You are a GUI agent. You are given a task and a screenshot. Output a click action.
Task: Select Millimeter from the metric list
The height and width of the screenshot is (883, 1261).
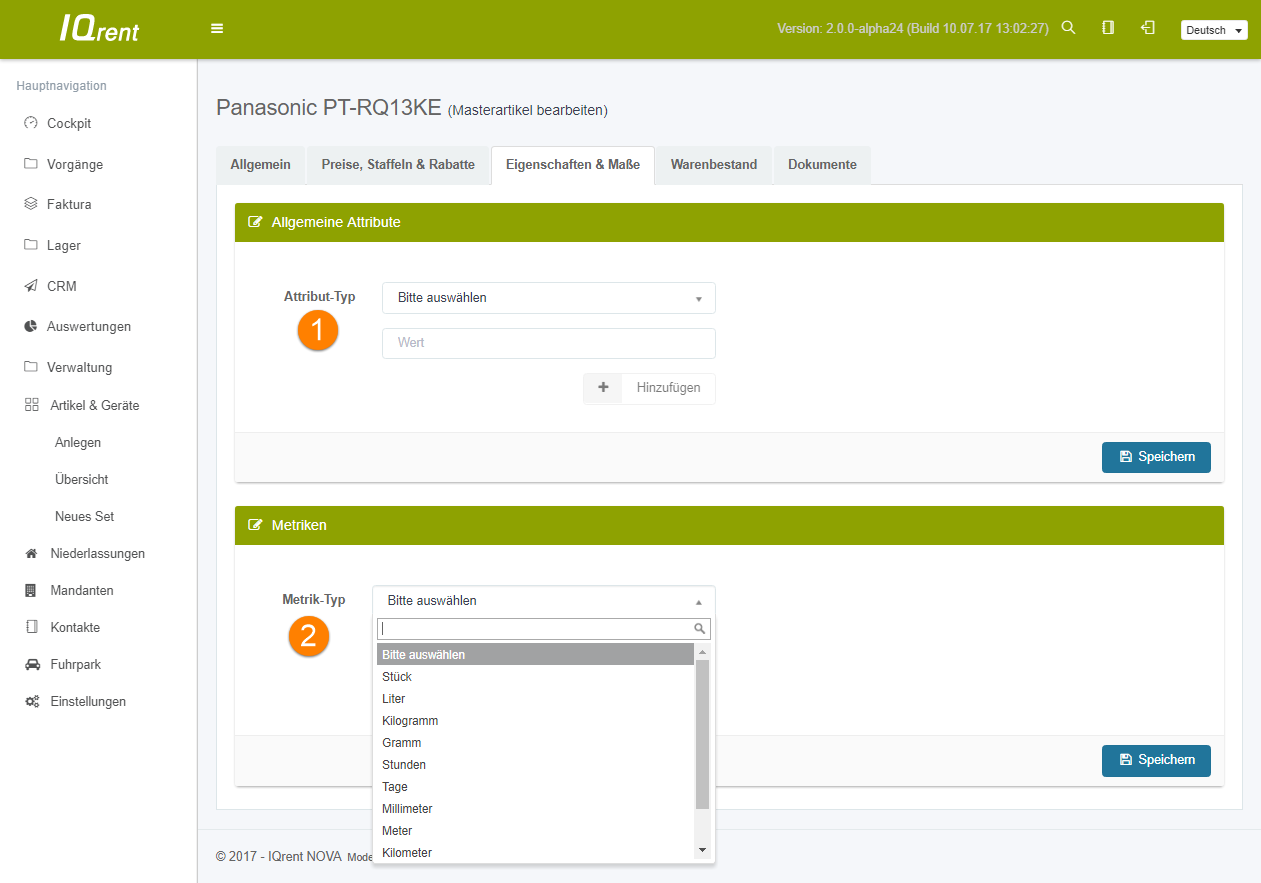click(x=535, y=809)
